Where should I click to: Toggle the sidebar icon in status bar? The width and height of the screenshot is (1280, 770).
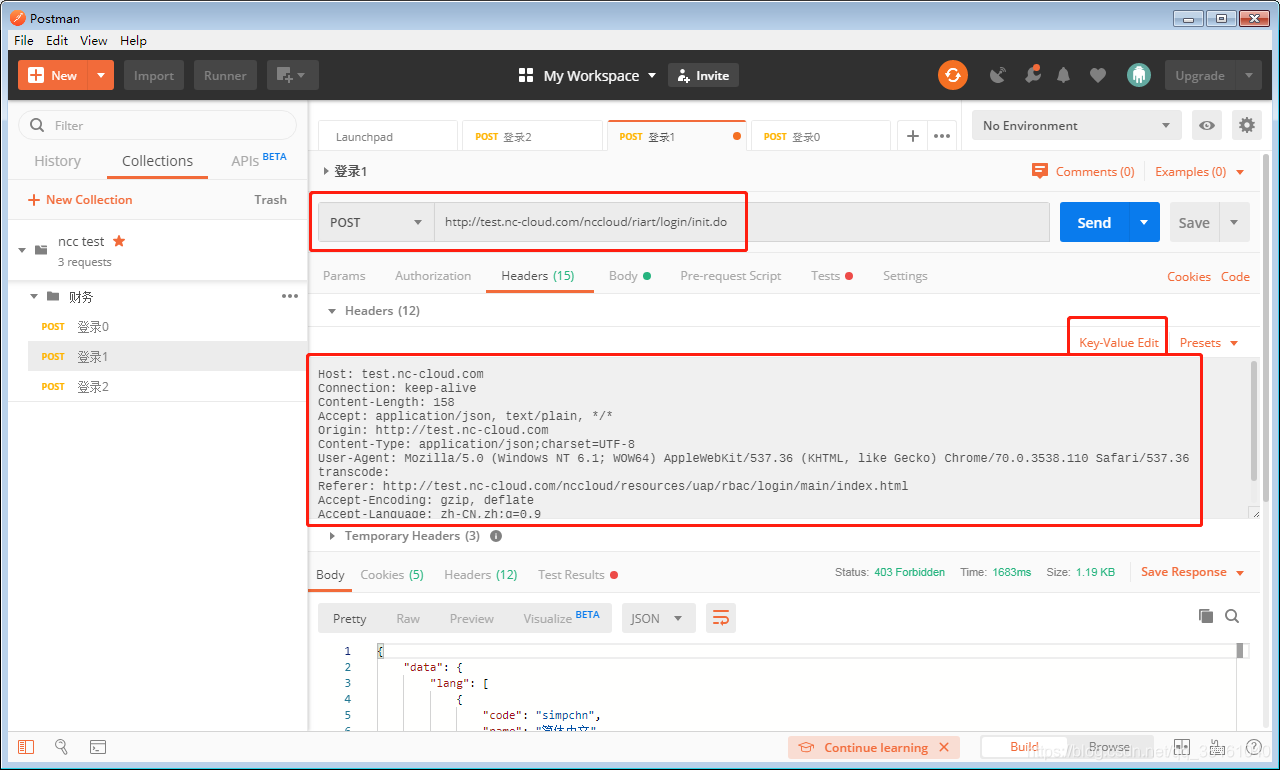coord(26,747)
